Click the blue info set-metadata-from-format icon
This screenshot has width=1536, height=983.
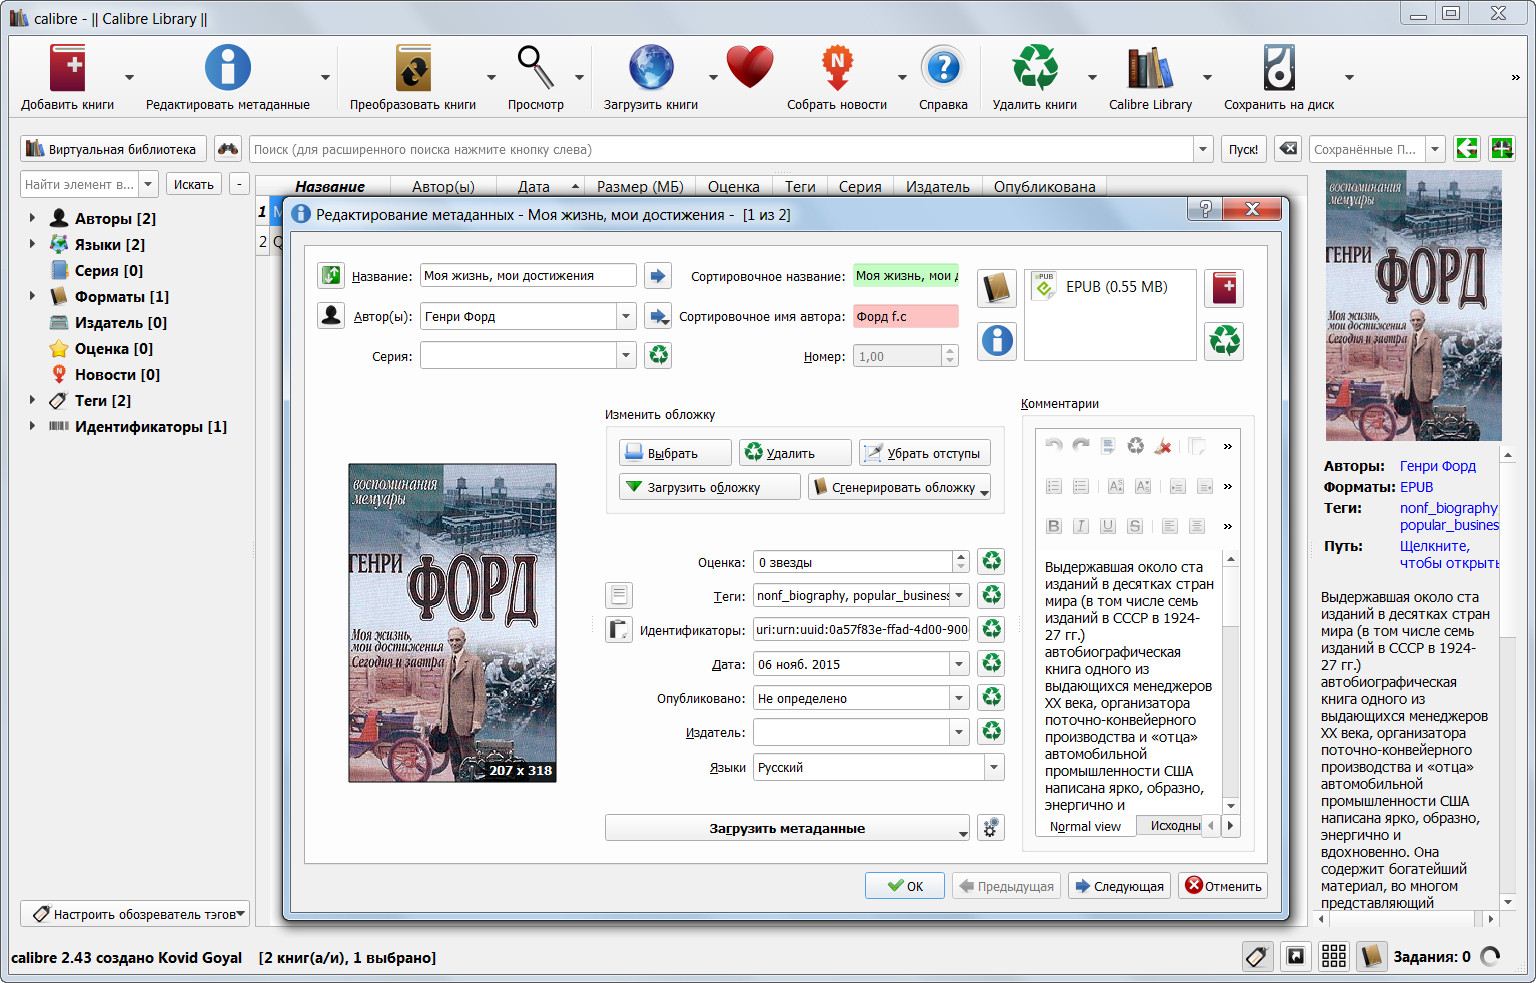tap(997, 341)
